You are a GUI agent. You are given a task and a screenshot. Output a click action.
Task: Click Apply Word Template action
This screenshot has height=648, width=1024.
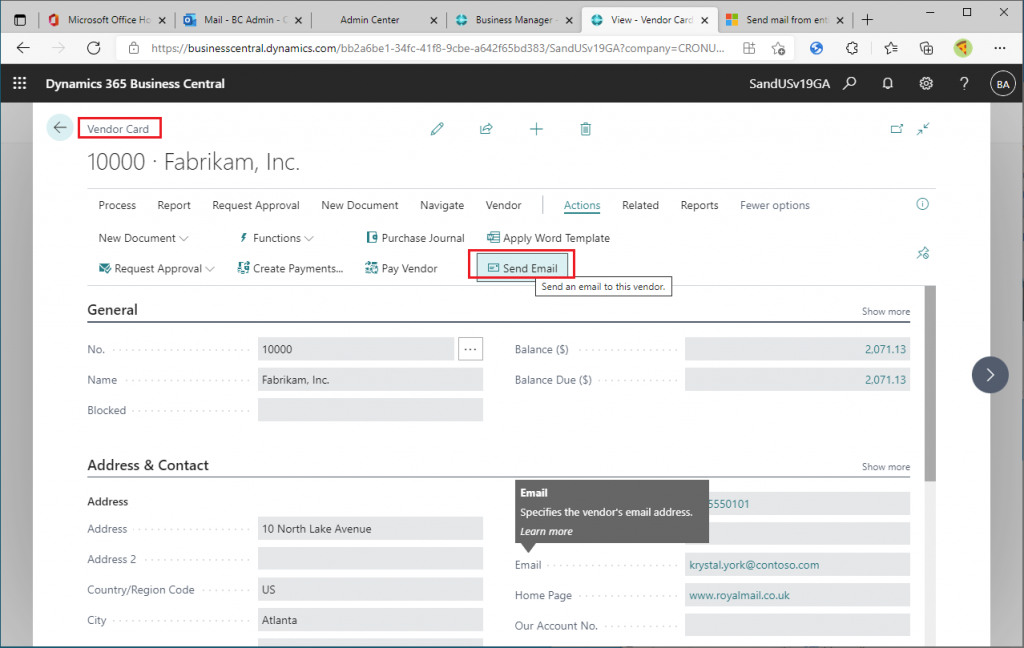549,238
